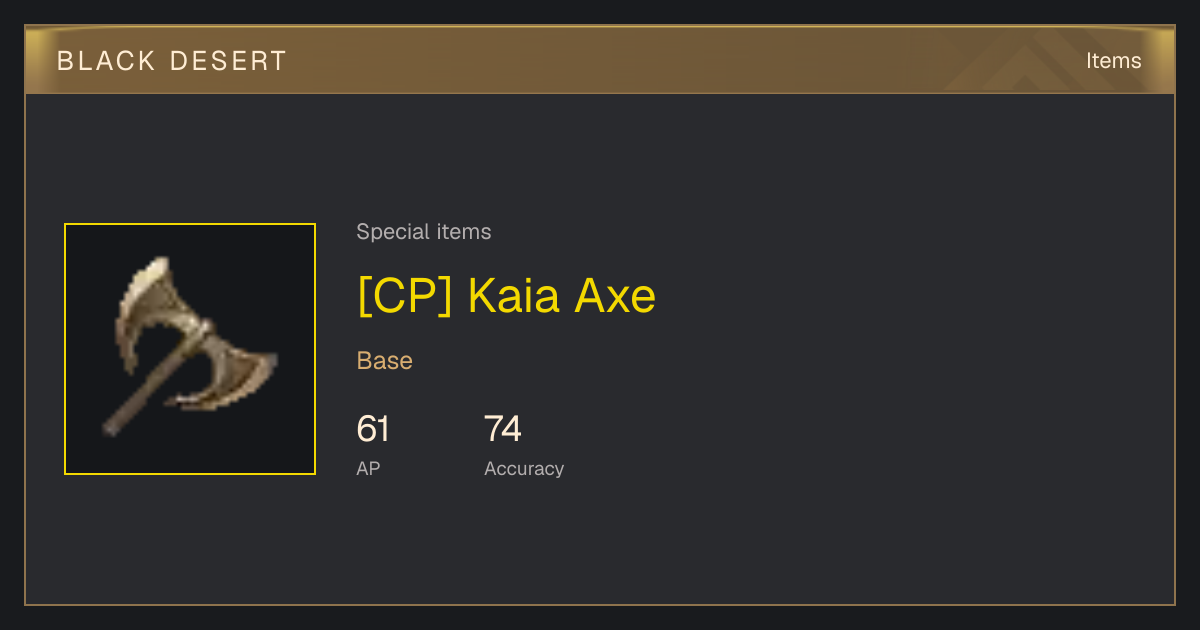
Task: Click the [CP] Kaia Axe item name
Action: point(506,295)
